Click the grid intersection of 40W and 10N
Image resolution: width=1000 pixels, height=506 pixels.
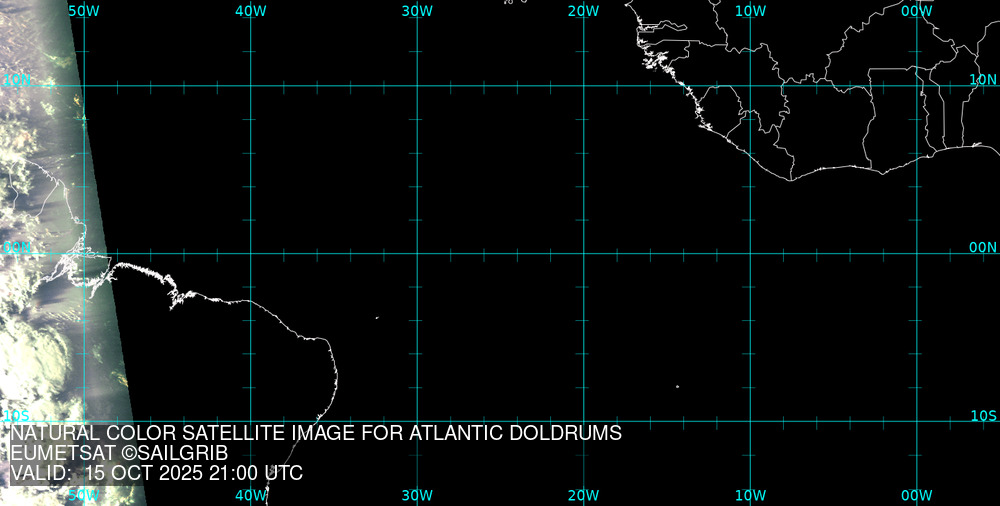click(x=250, y=86)
